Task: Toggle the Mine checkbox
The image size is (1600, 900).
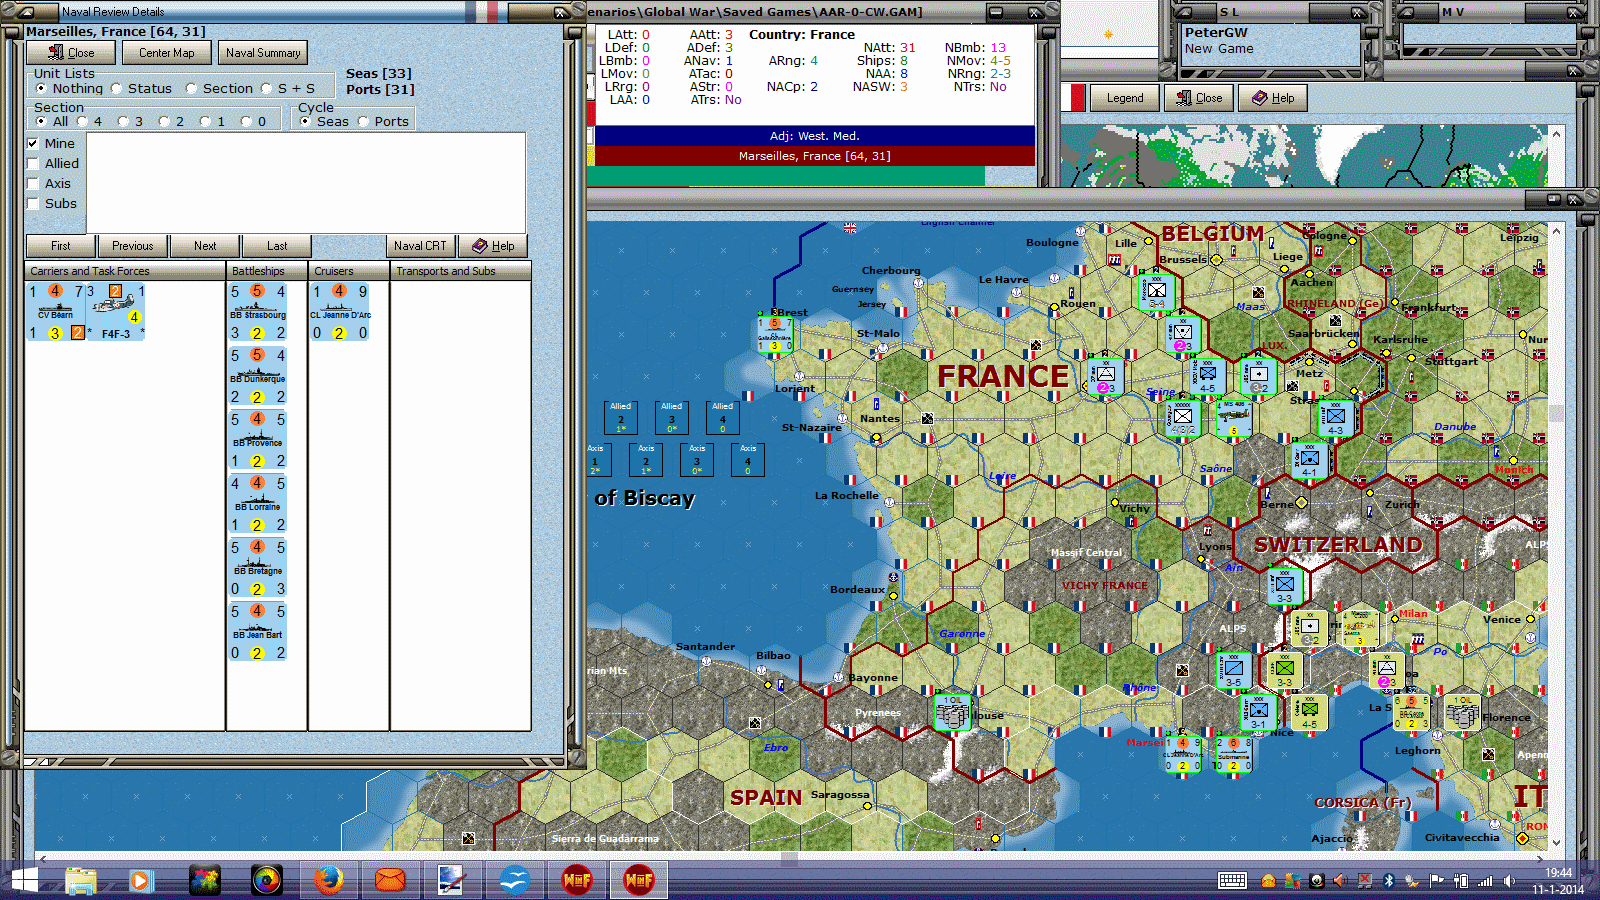Action: pos(33,144)
